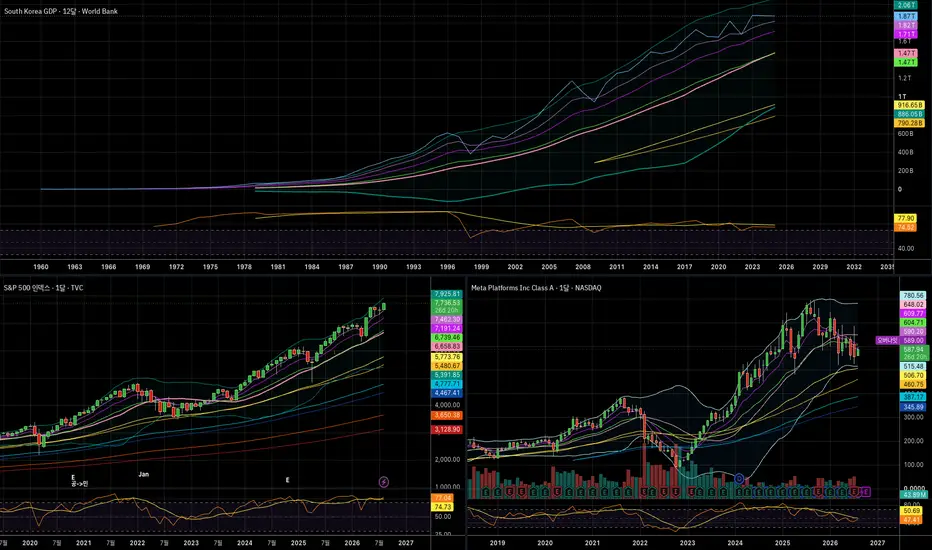Click the S&P 500 인덱스 chart title
932x550 pixels.
[43, 288]
